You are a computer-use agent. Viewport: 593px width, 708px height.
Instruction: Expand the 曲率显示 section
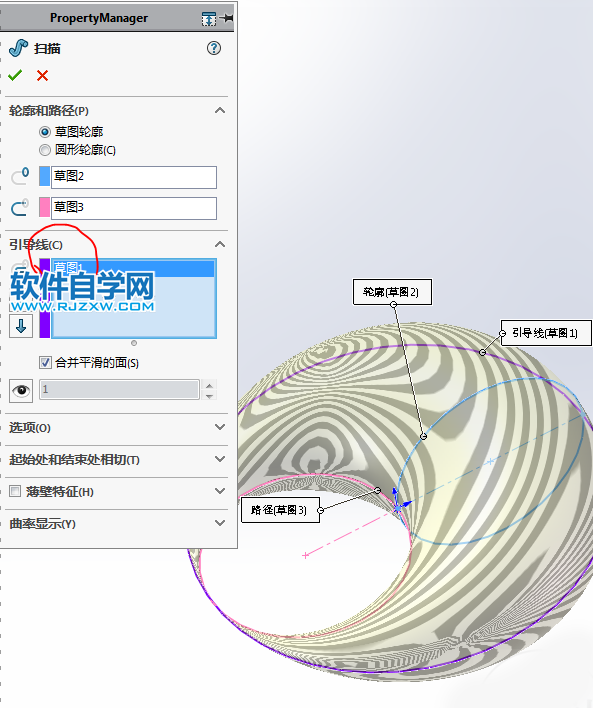coord(117,523)
